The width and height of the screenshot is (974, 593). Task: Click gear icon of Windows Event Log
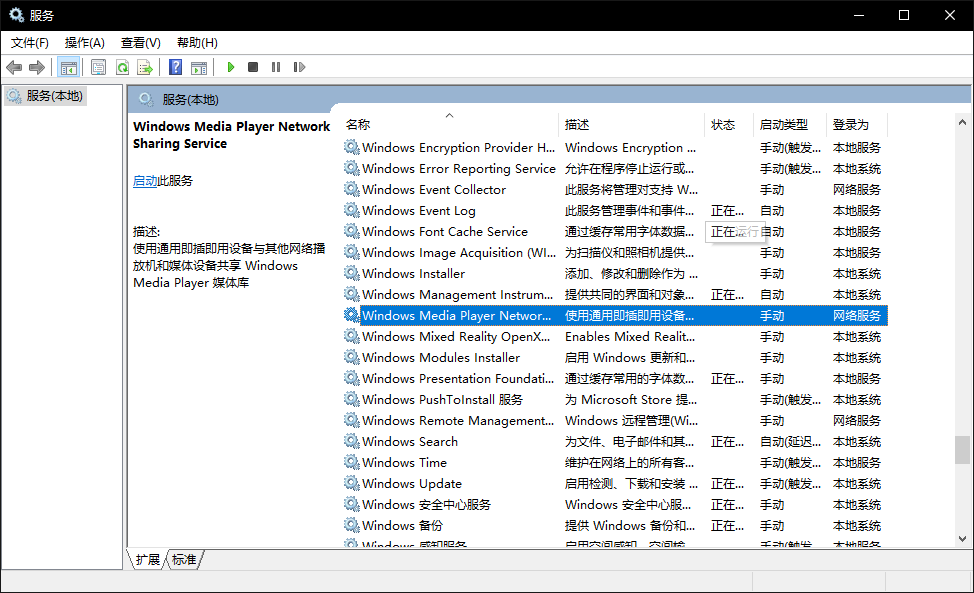(x=352, y=210)
